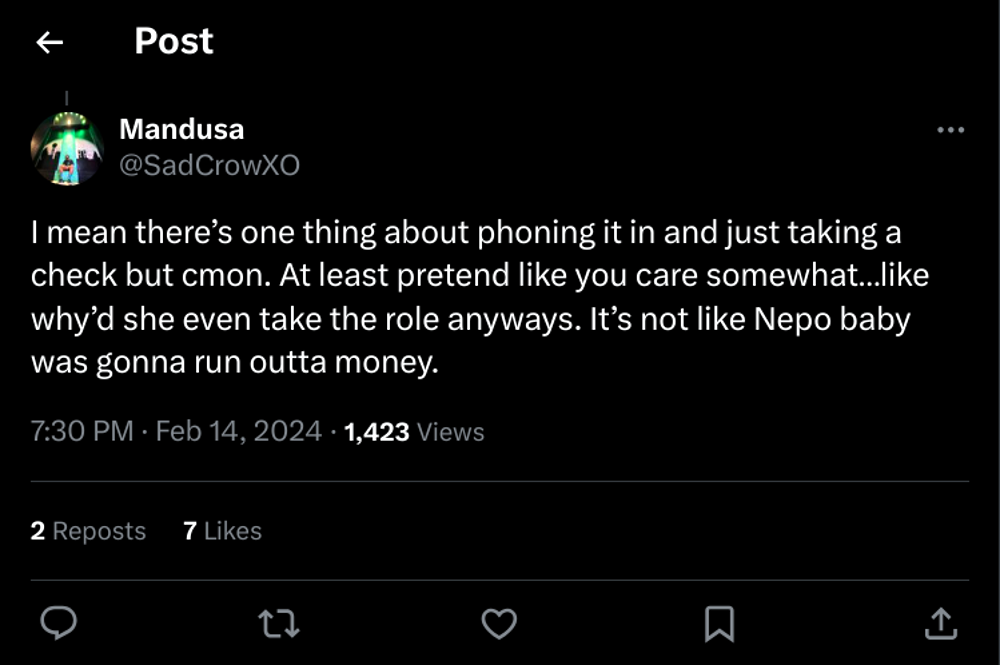This screenshot has width=1000, height=665.
Task: Click the Post header title
Action: pos(173,41)
